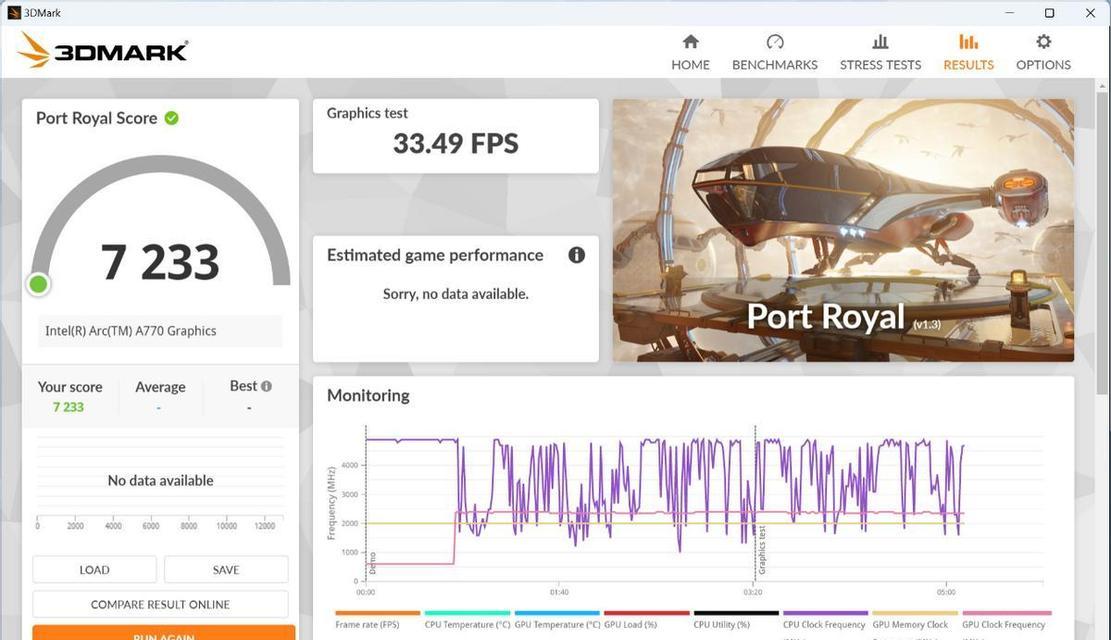Screen dimensions: 1111x640
Task: Open the info icon for Estimated game performance
Action: (x=577, y=255)
